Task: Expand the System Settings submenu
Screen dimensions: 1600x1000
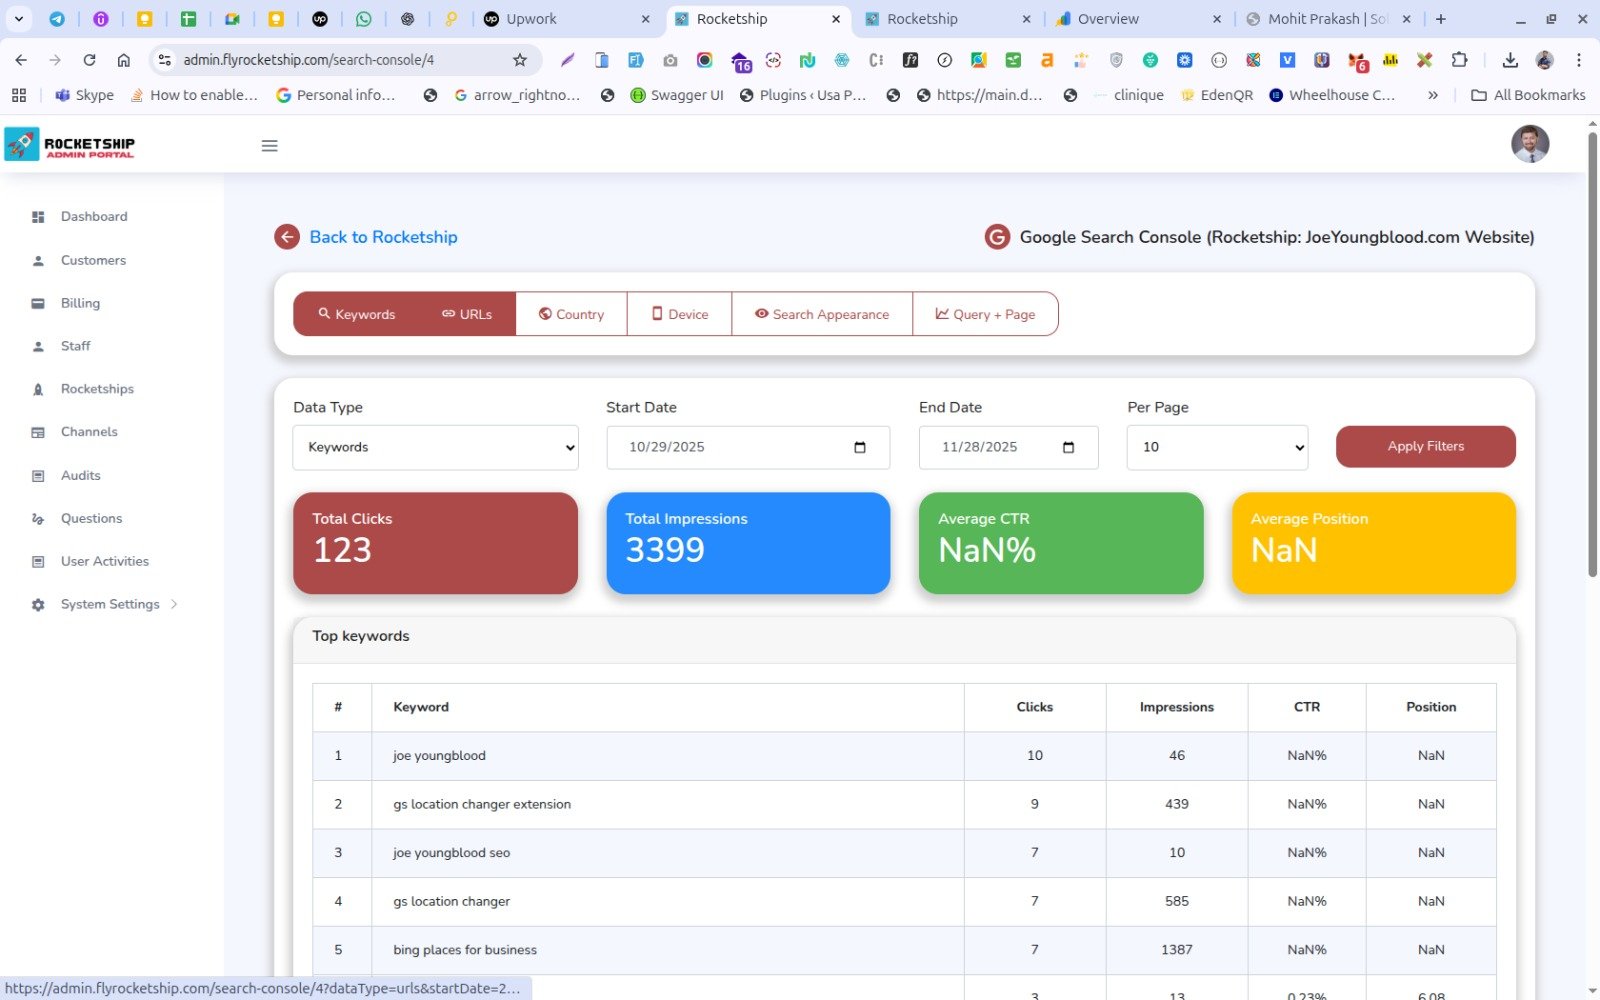Action: 110,604
